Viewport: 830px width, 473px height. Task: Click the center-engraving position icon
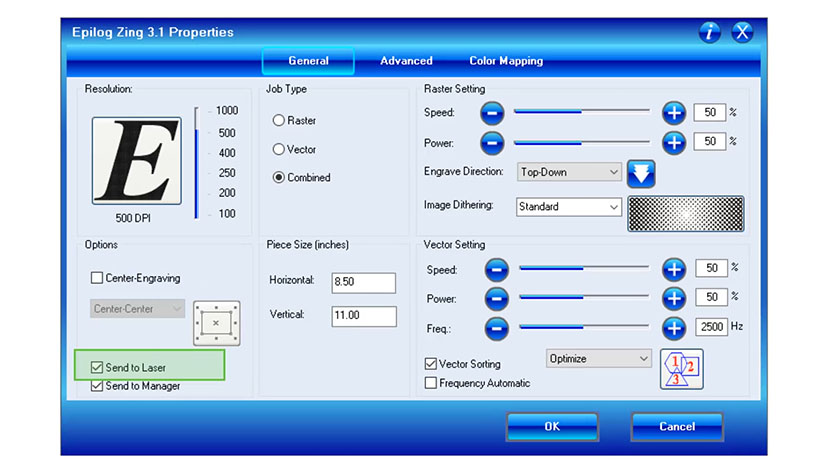point(217,322)
